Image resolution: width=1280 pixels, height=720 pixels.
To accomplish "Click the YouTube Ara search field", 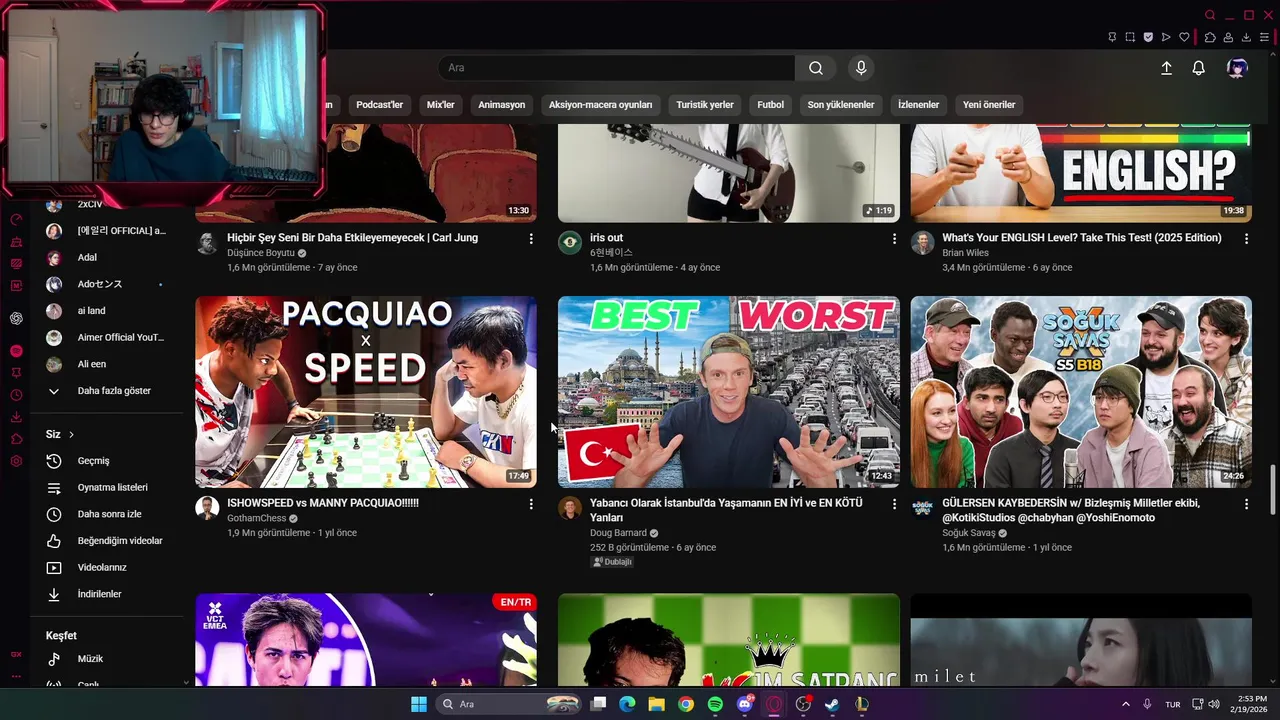I will pyautogui.click(x=616, y=68).
